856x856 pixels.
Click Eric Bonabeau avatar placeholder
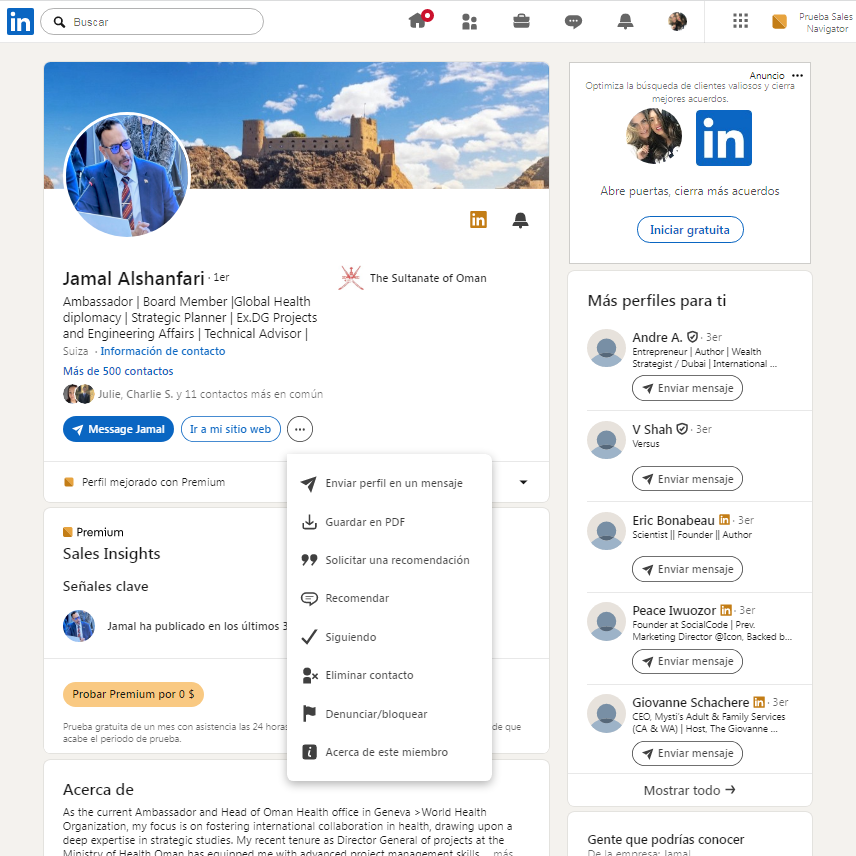607,531
